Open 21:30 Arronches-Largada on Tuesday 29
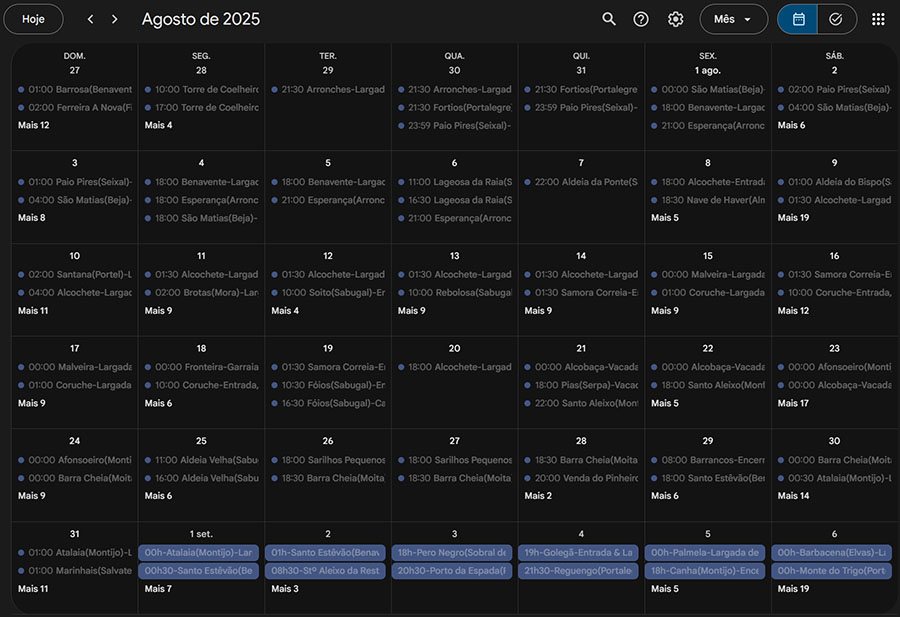The height and width of the screenshot is (617, 900). point(328,90)
